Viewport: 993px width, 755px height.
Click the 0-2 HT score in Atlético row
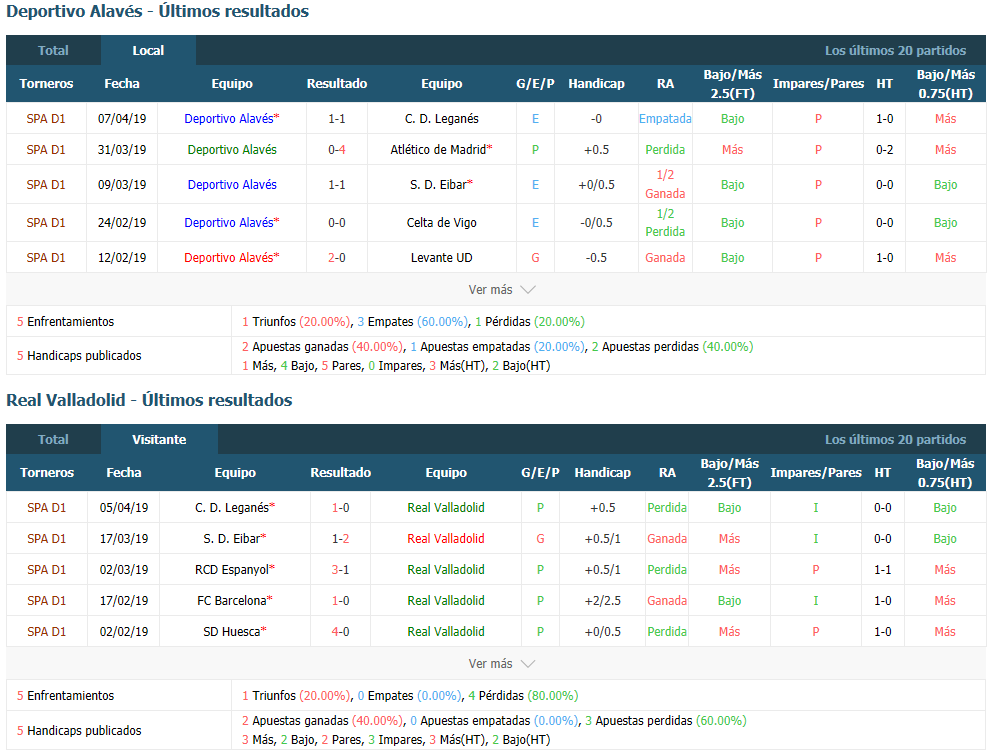884,149
